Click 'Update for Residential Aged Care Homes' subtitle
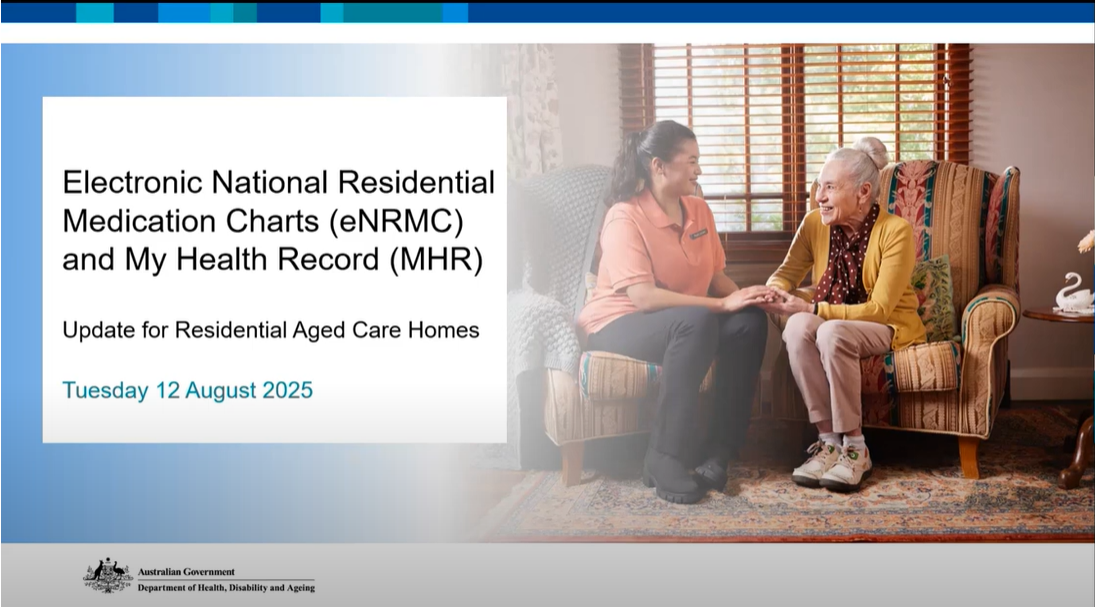 click(270, 329)
